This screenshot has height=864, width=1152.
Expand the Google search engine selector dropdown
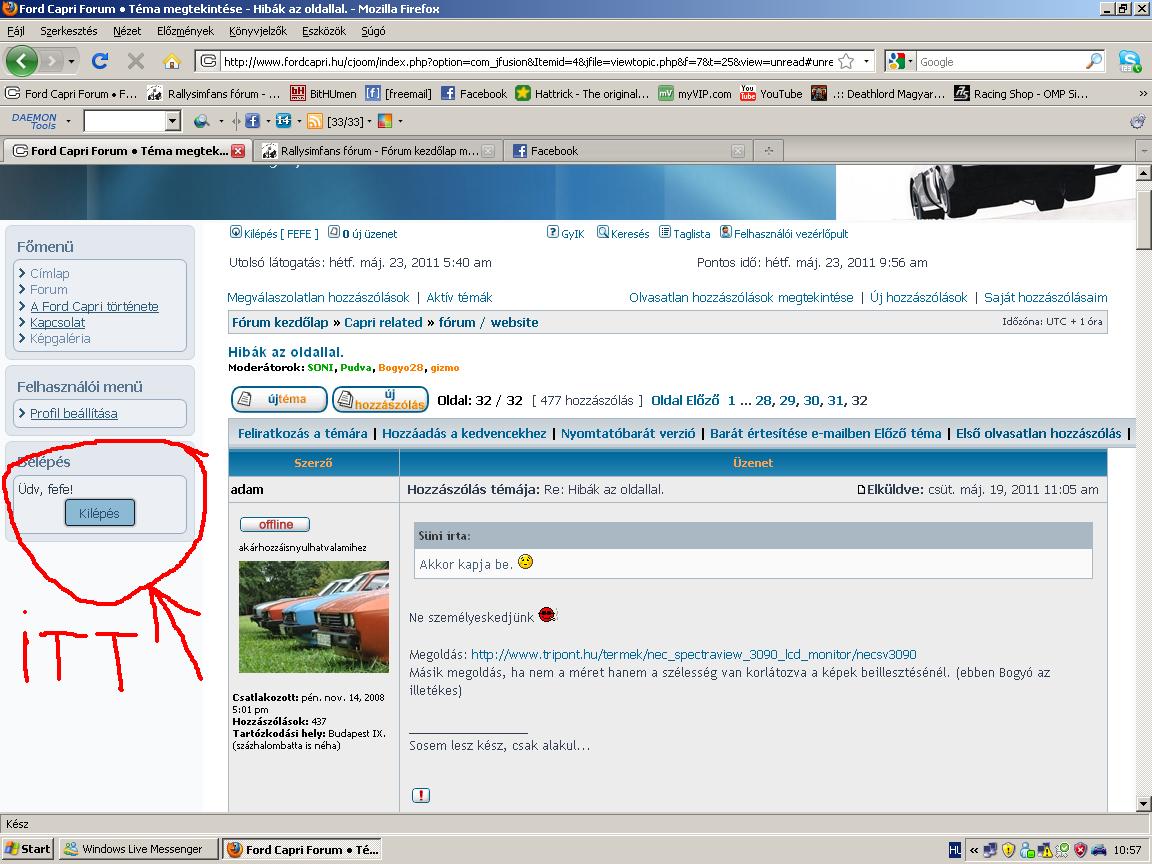[x=908, y=61]
